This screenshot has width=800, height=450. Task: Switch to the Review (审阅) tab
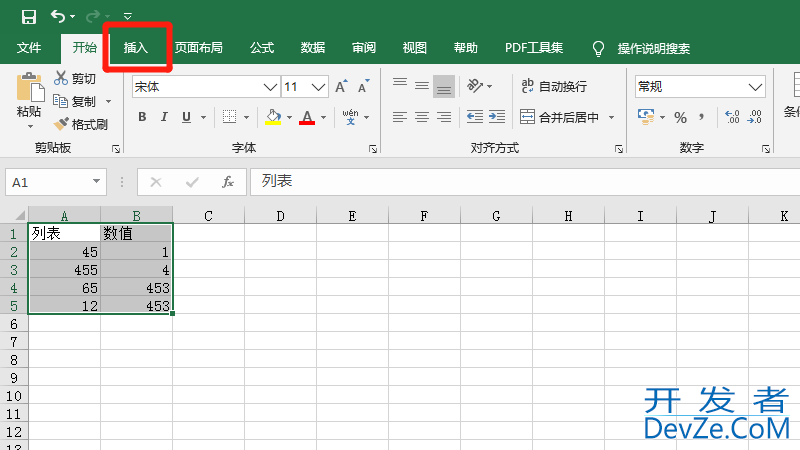click(364, 48)
